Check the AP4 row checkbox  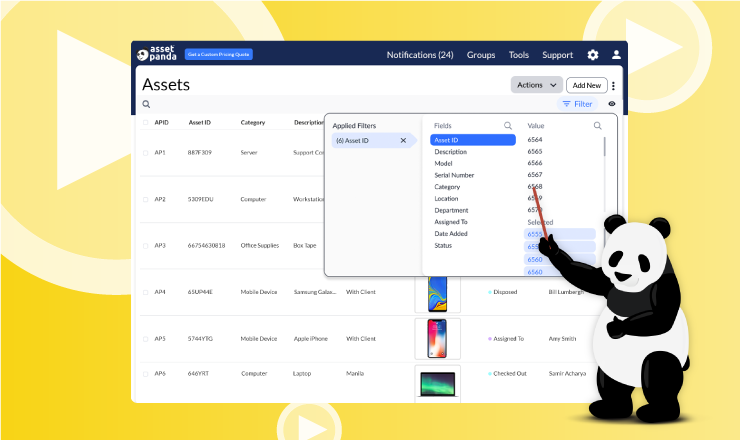[x=145, y=292]
